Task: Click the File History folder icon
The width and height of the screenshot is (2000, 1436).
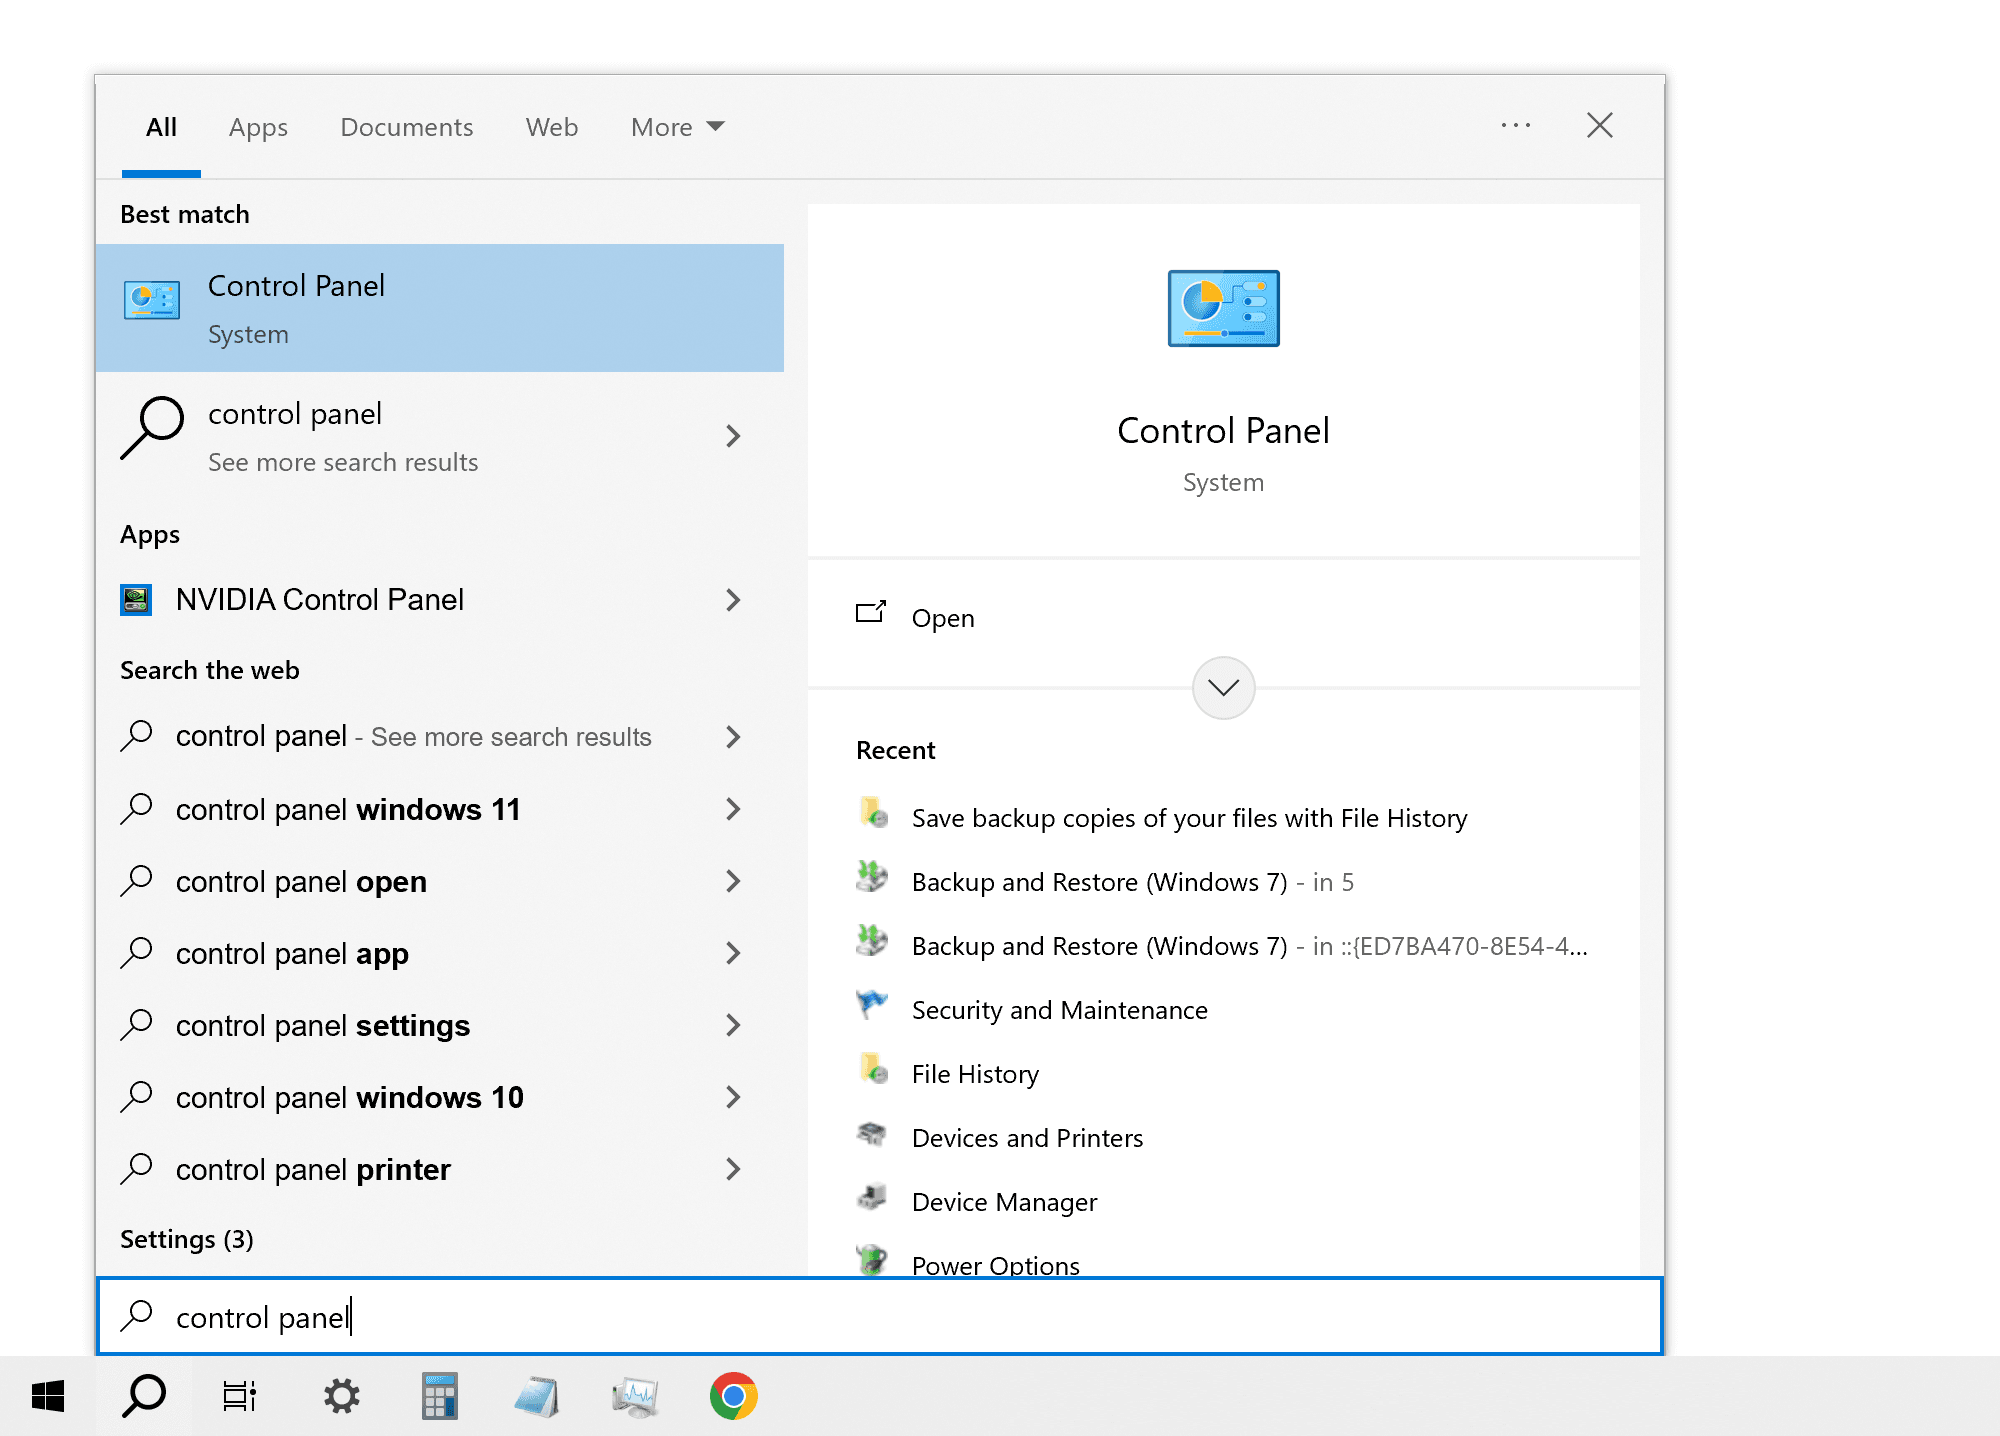Action: pos(873,1068)
